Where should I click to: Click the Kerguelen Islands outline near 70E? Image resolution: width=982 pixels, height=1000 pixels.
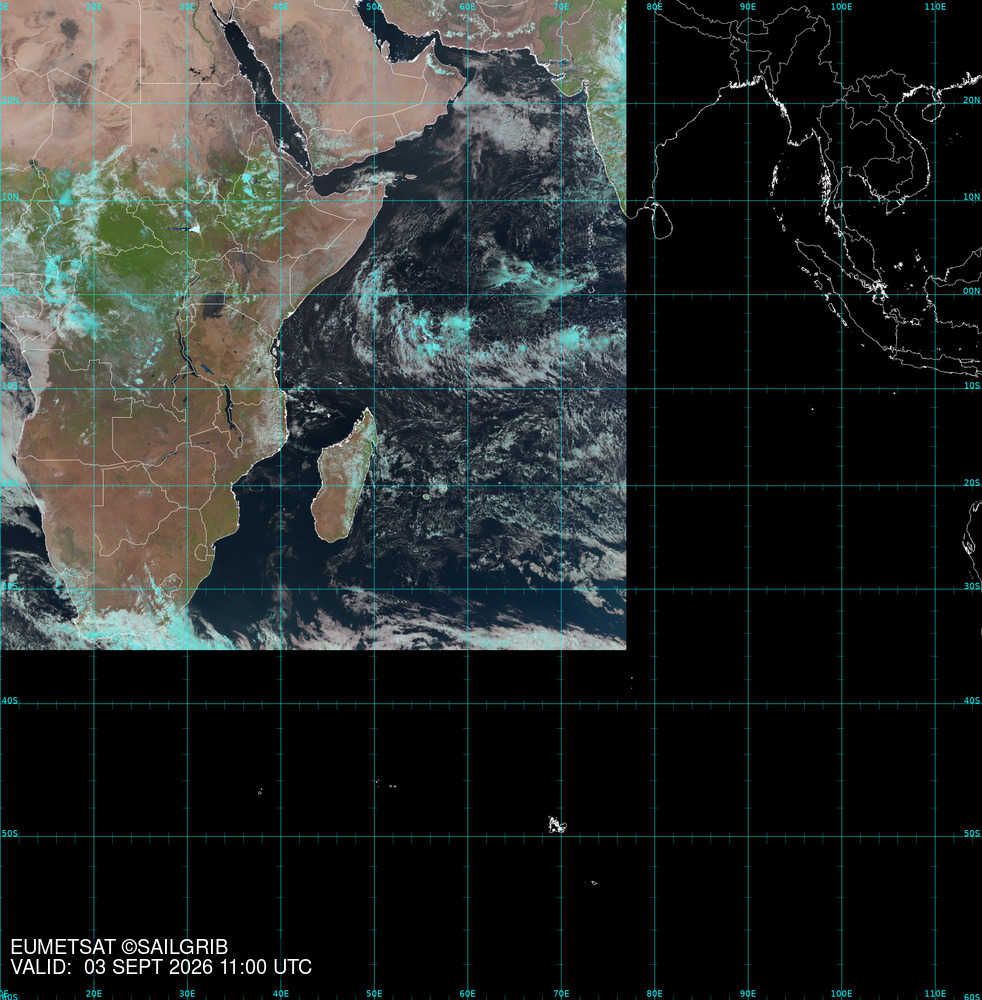[557, 825]
